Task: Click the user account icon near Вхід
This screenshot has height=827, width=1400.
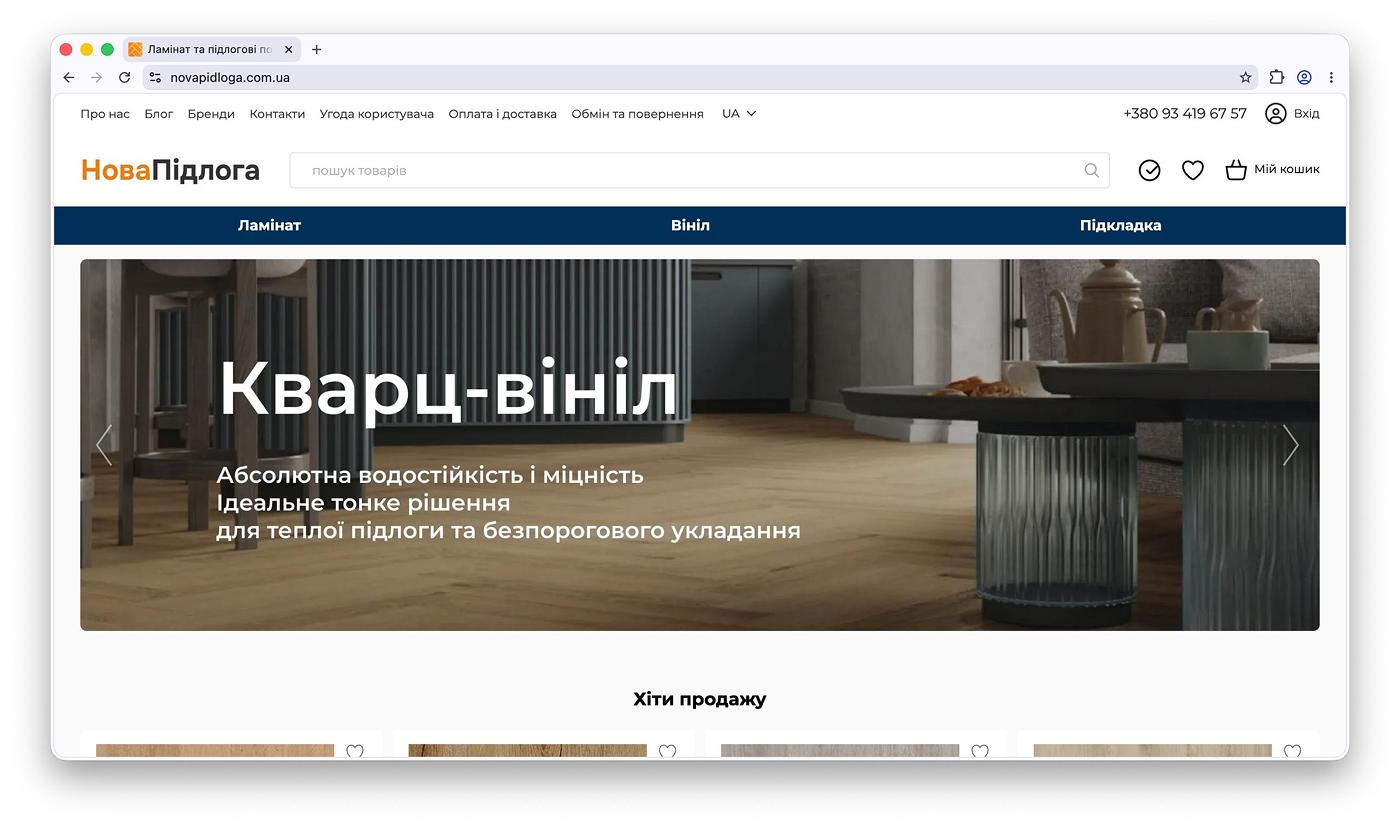Action: [x=1276, y=113]
